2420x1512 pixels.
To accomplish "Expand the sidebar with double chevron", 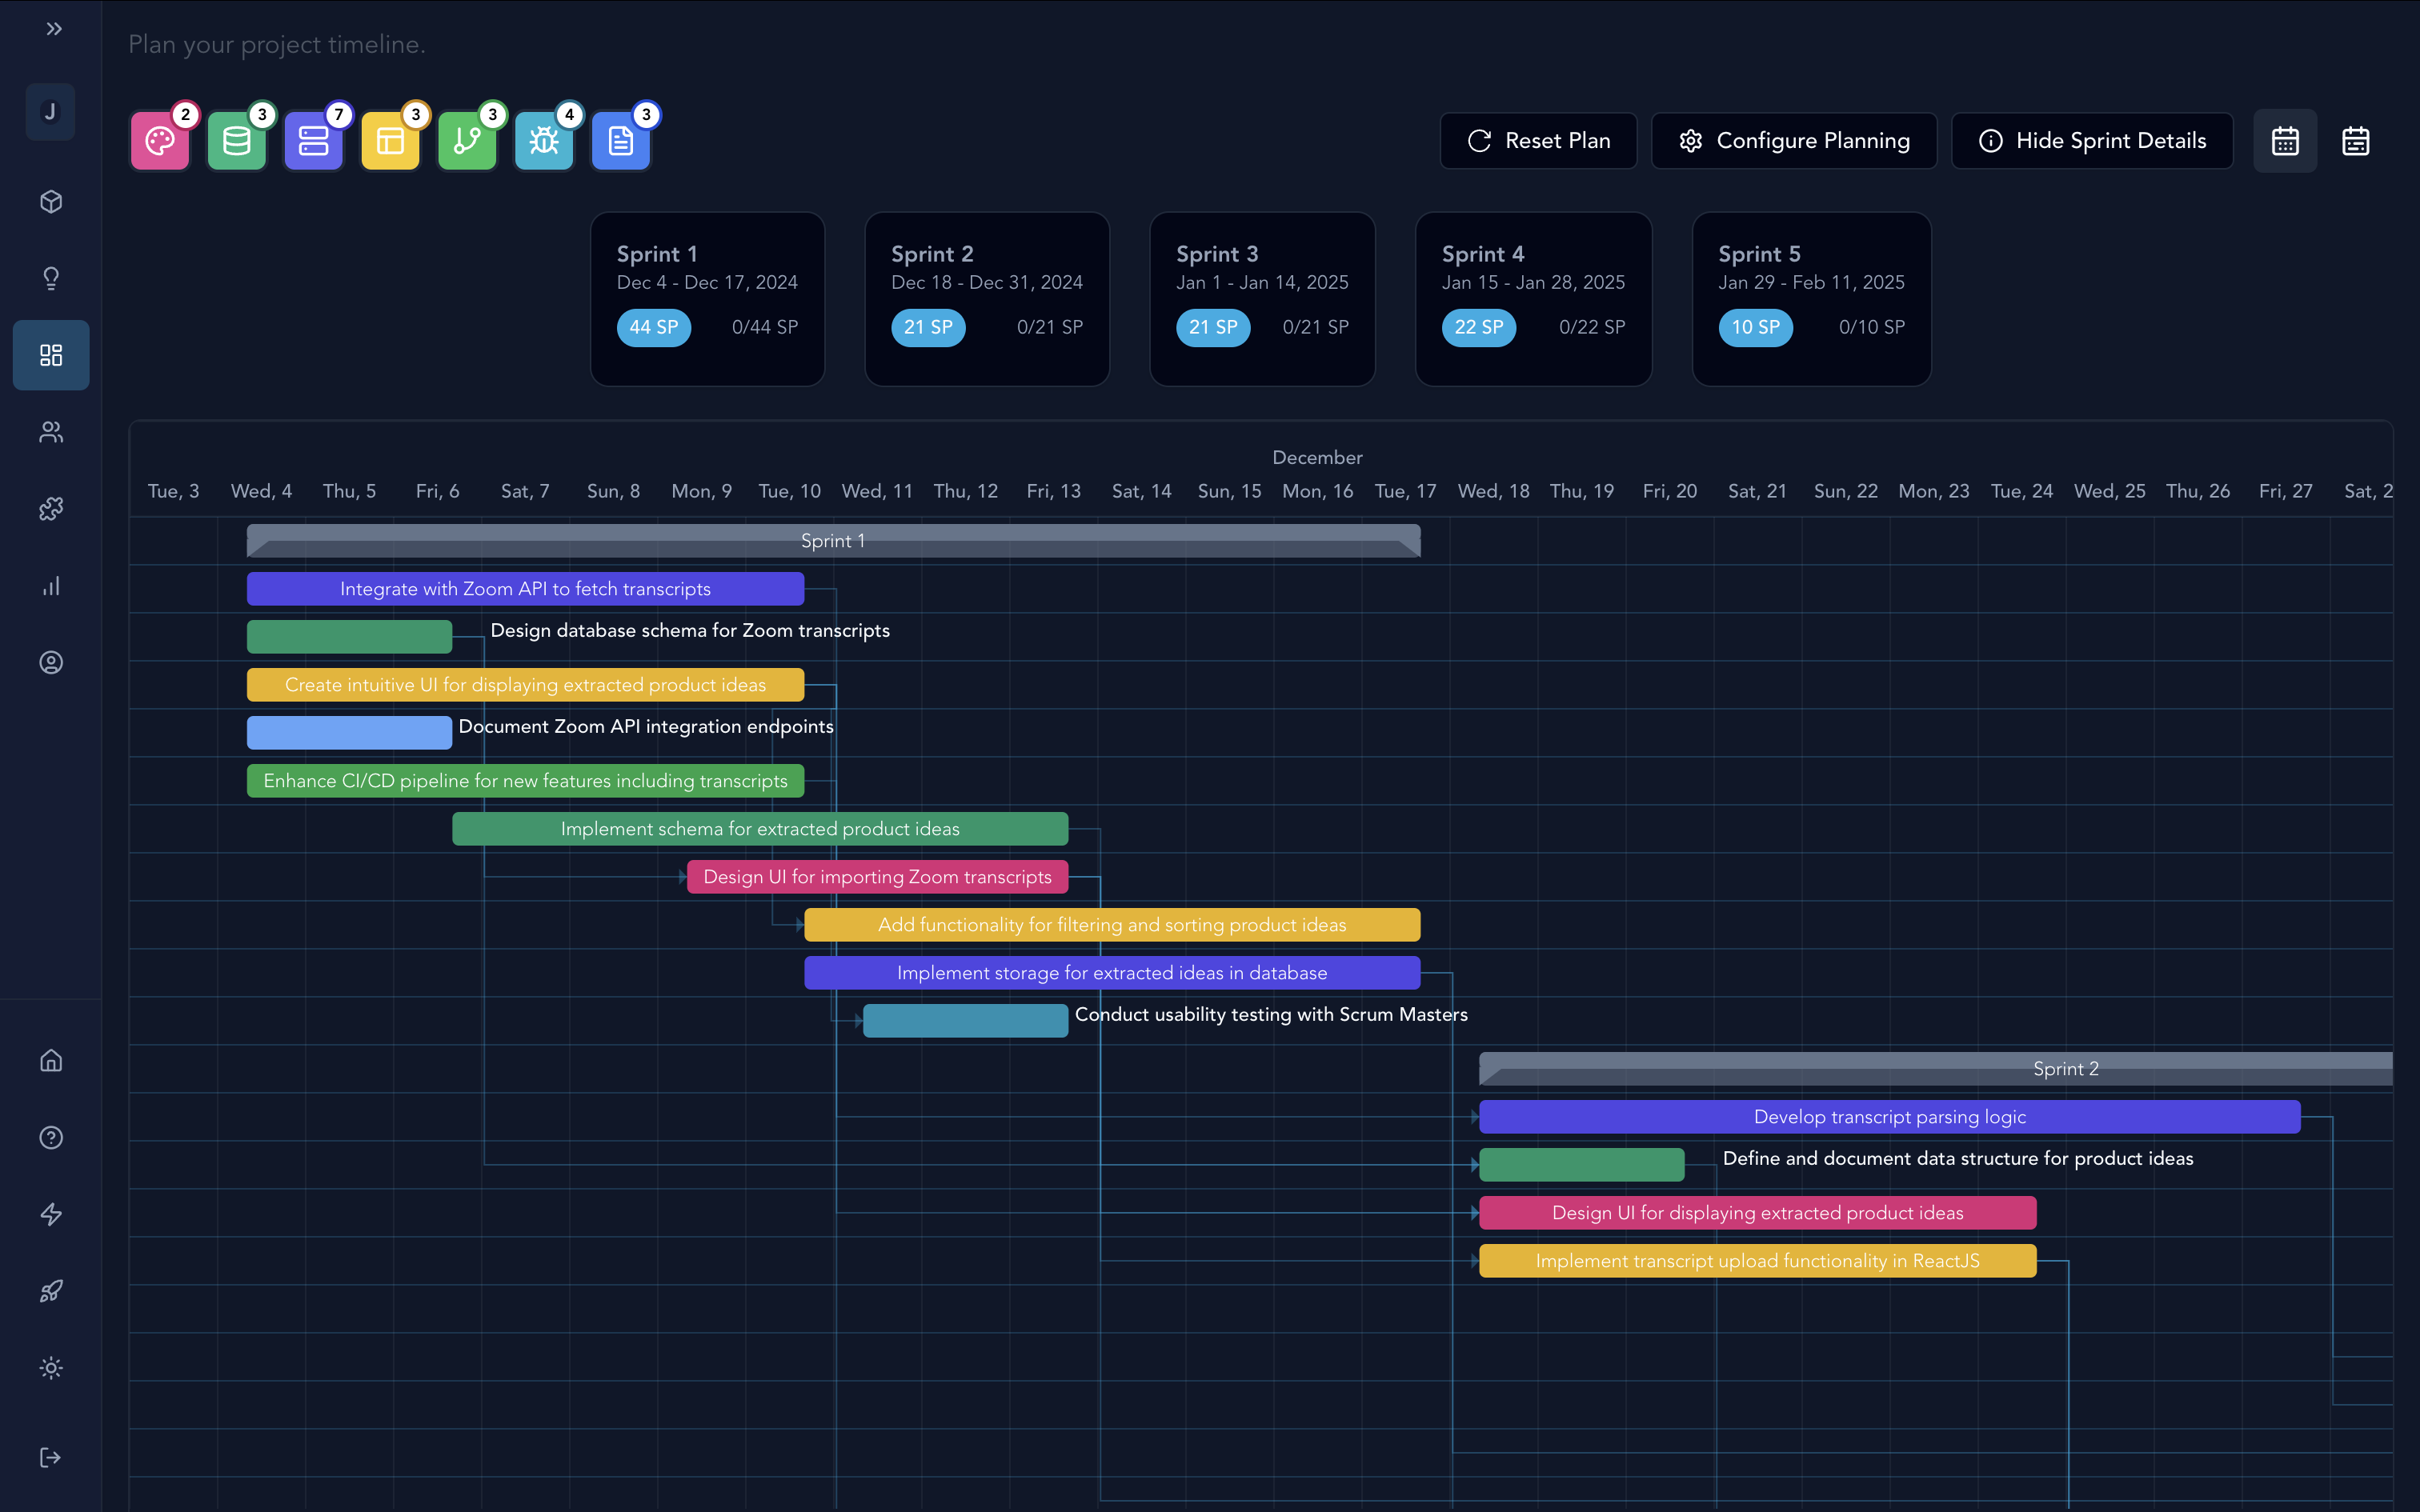I will pos(54,29).
